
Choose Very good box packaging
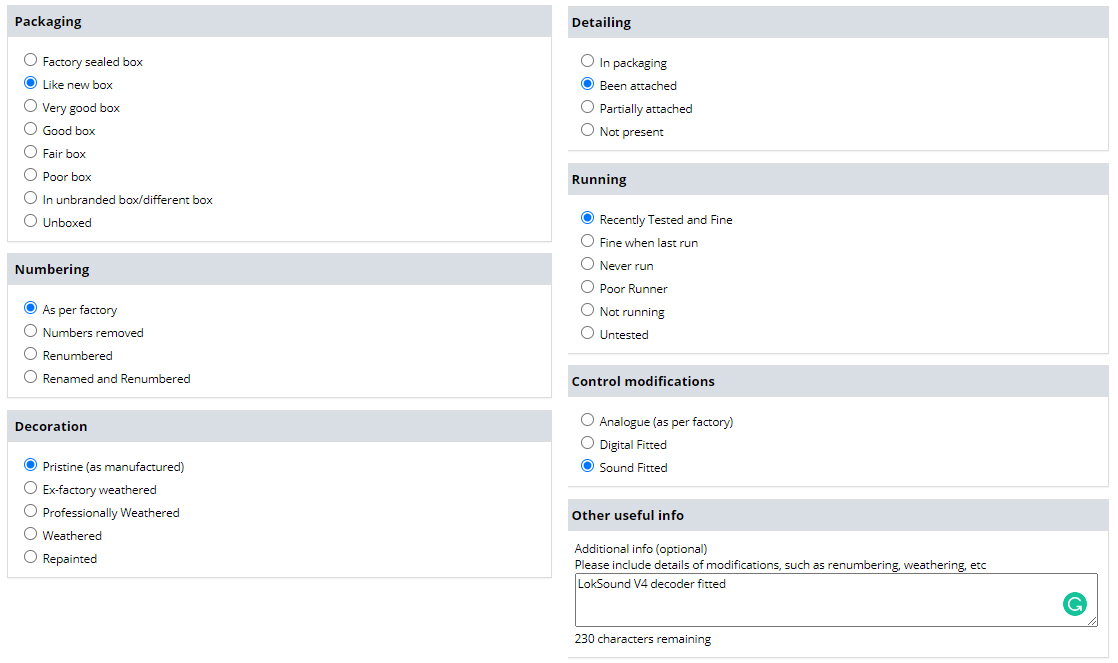pos(31,107)
